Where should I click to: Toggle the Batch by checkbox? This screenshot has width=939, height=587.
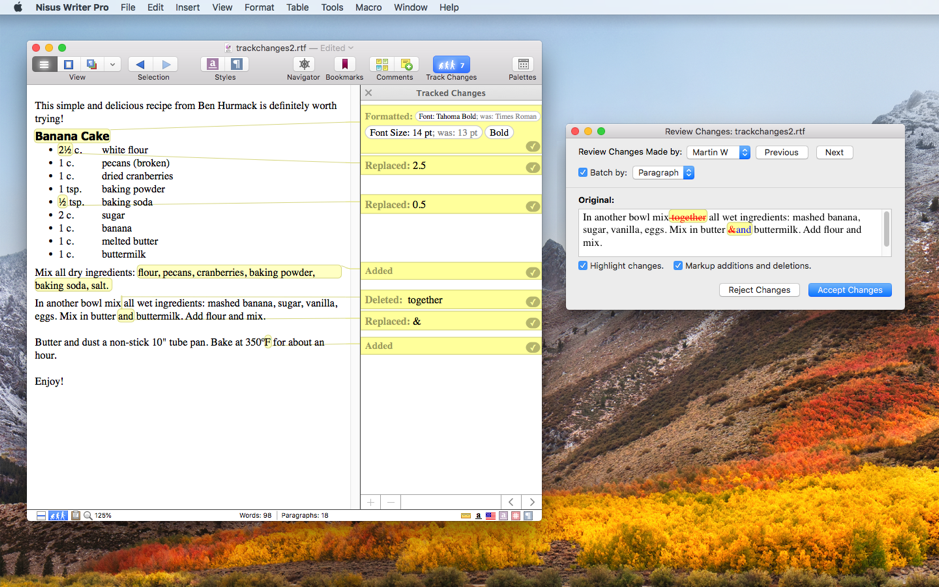pyautogui.click(x=583, y=173)
